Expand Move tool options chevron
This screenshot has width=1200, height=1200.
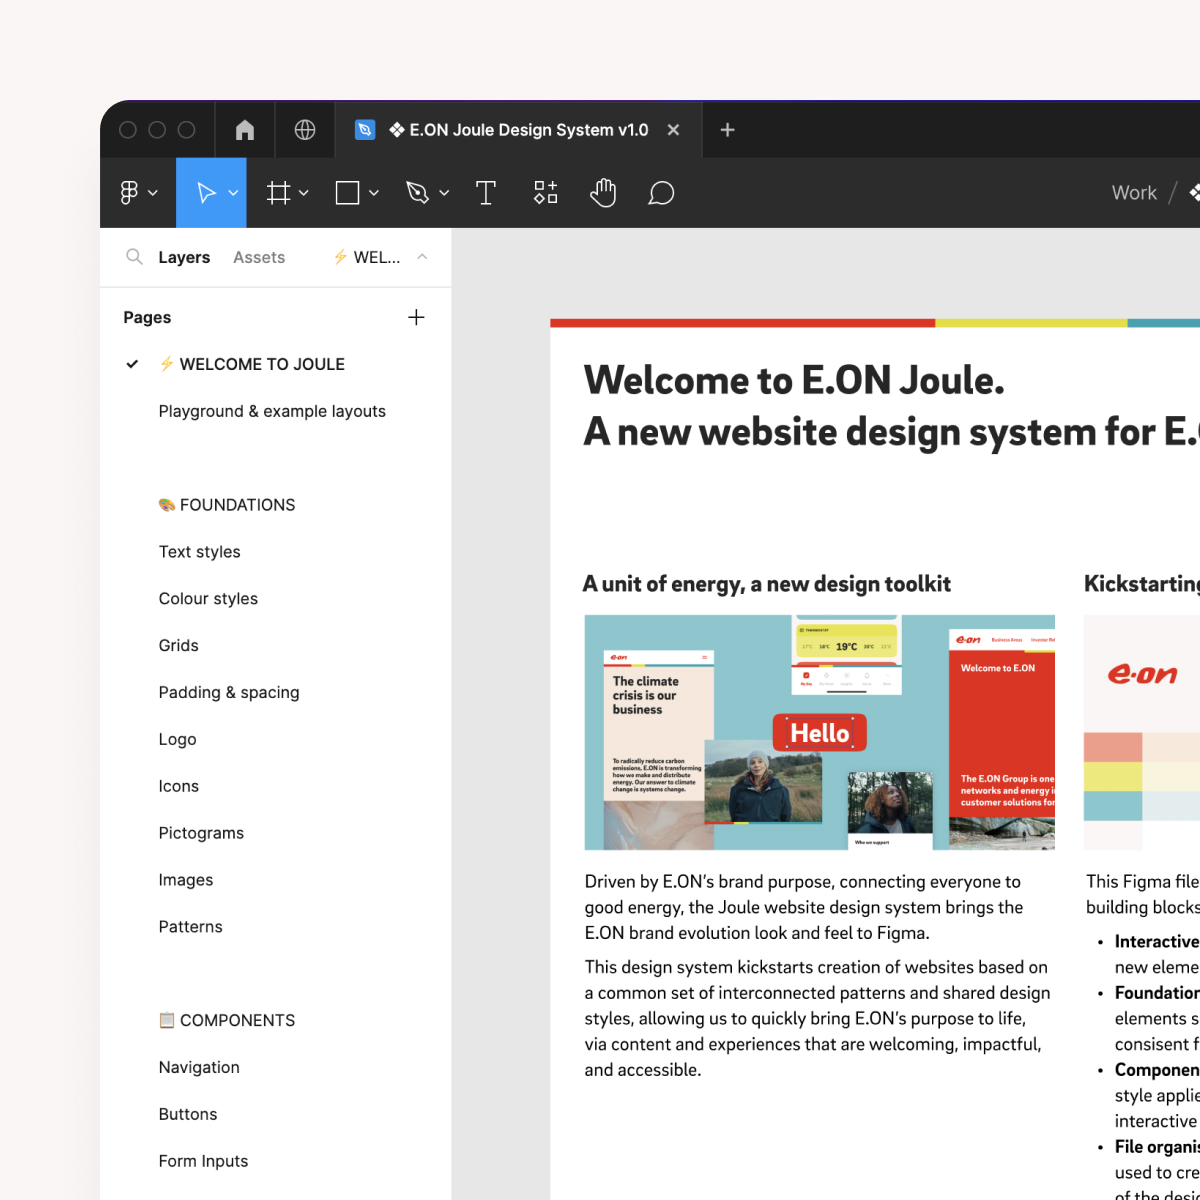tap(233, 193)
